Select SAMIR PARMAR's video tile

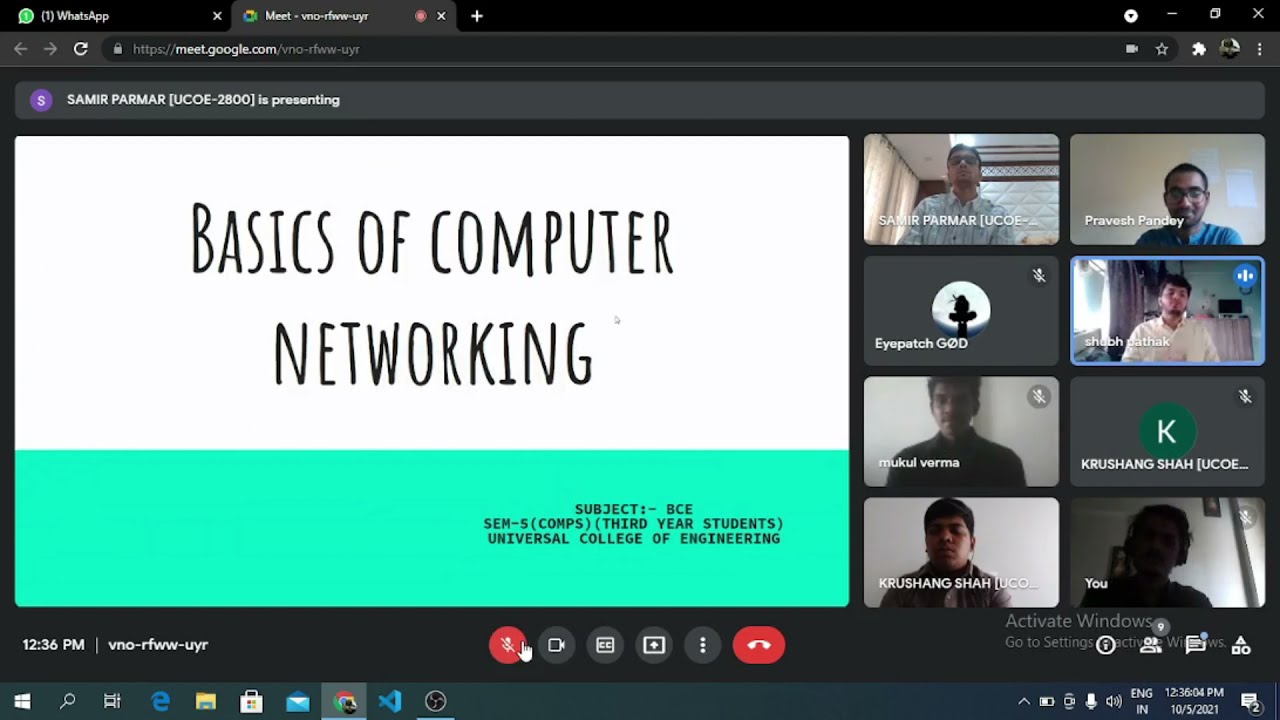tap(961, 189)
